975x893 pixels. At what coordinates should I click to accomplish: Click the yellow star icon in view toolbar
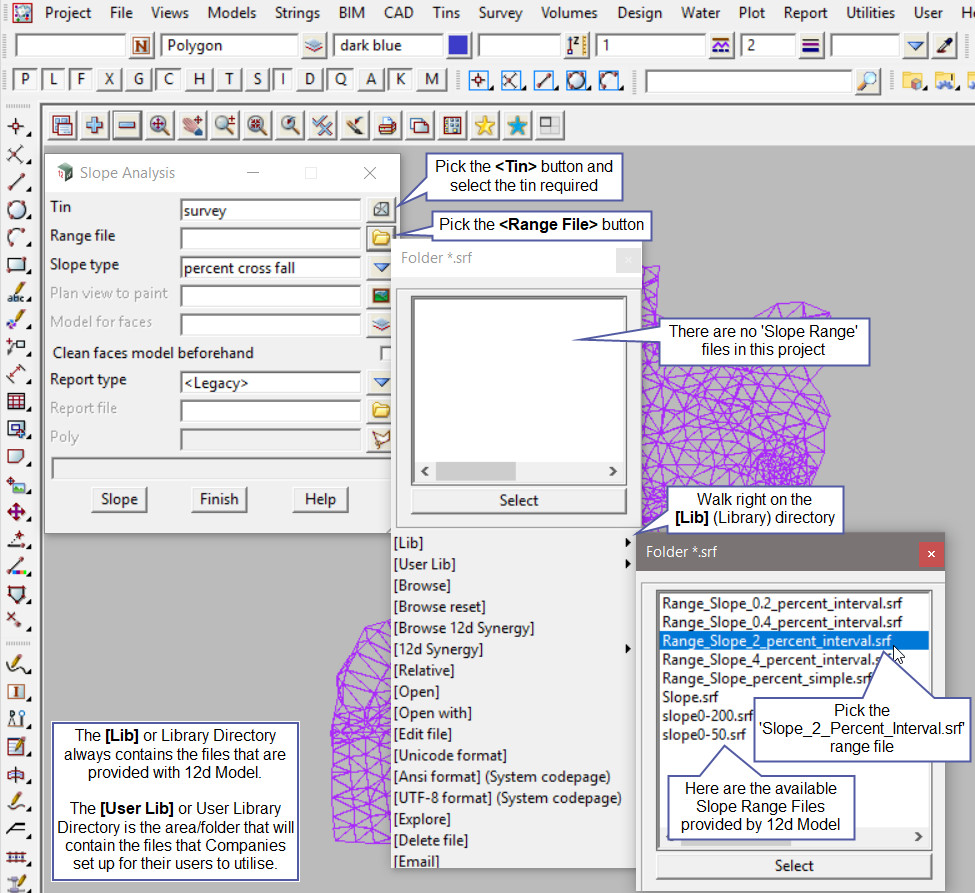[x=484, y=125]
